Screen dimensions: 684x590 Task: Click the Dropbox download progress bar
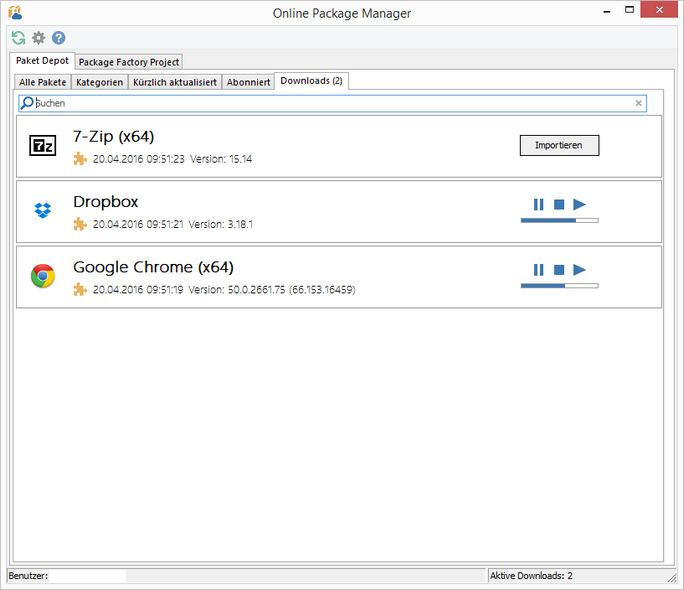click(559, 220)
